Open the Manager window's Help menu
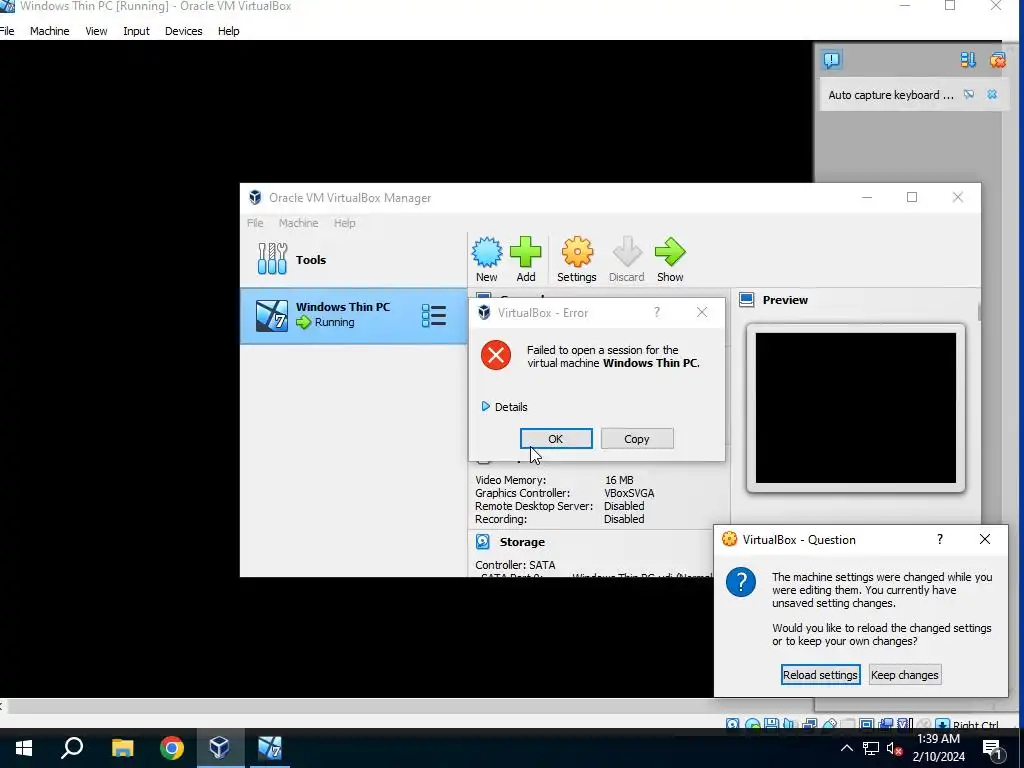Viewport: 1024px width, 768px height. click(x=345, y=223)
